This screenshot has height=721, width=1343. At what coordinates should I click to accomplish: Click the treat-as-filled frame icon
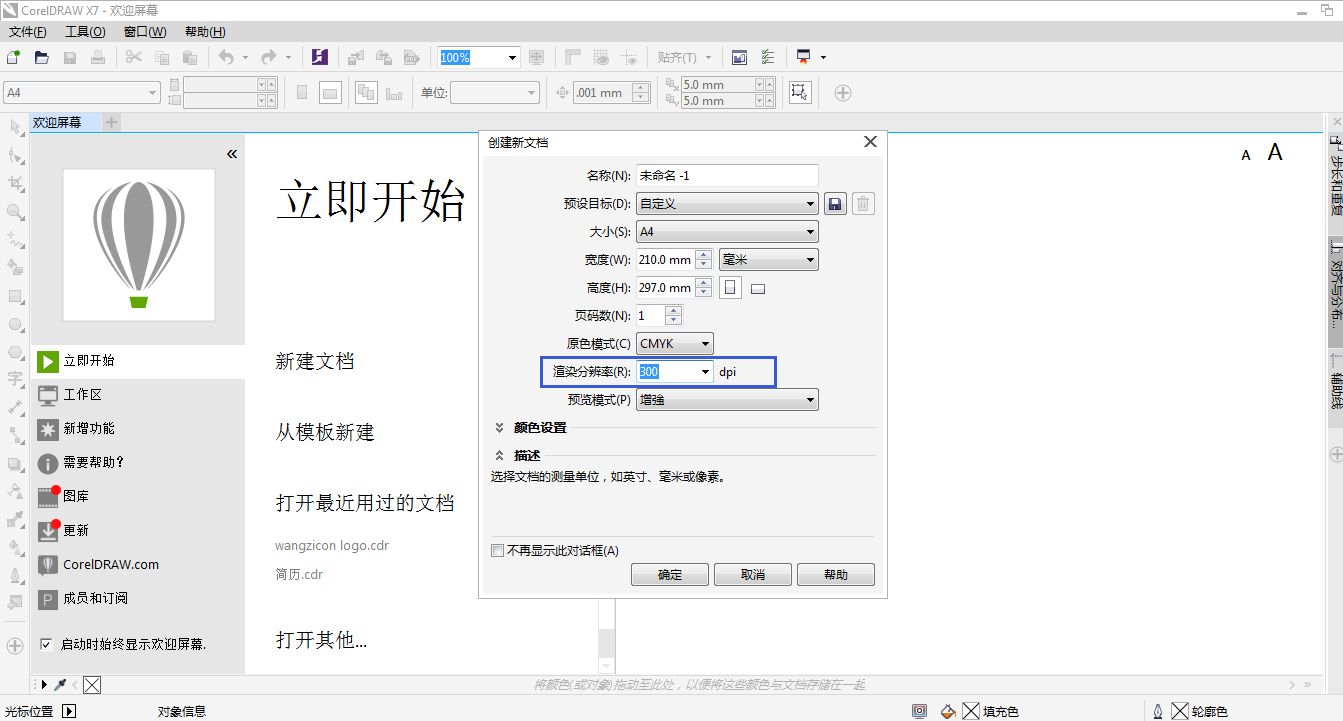(799, 92)
